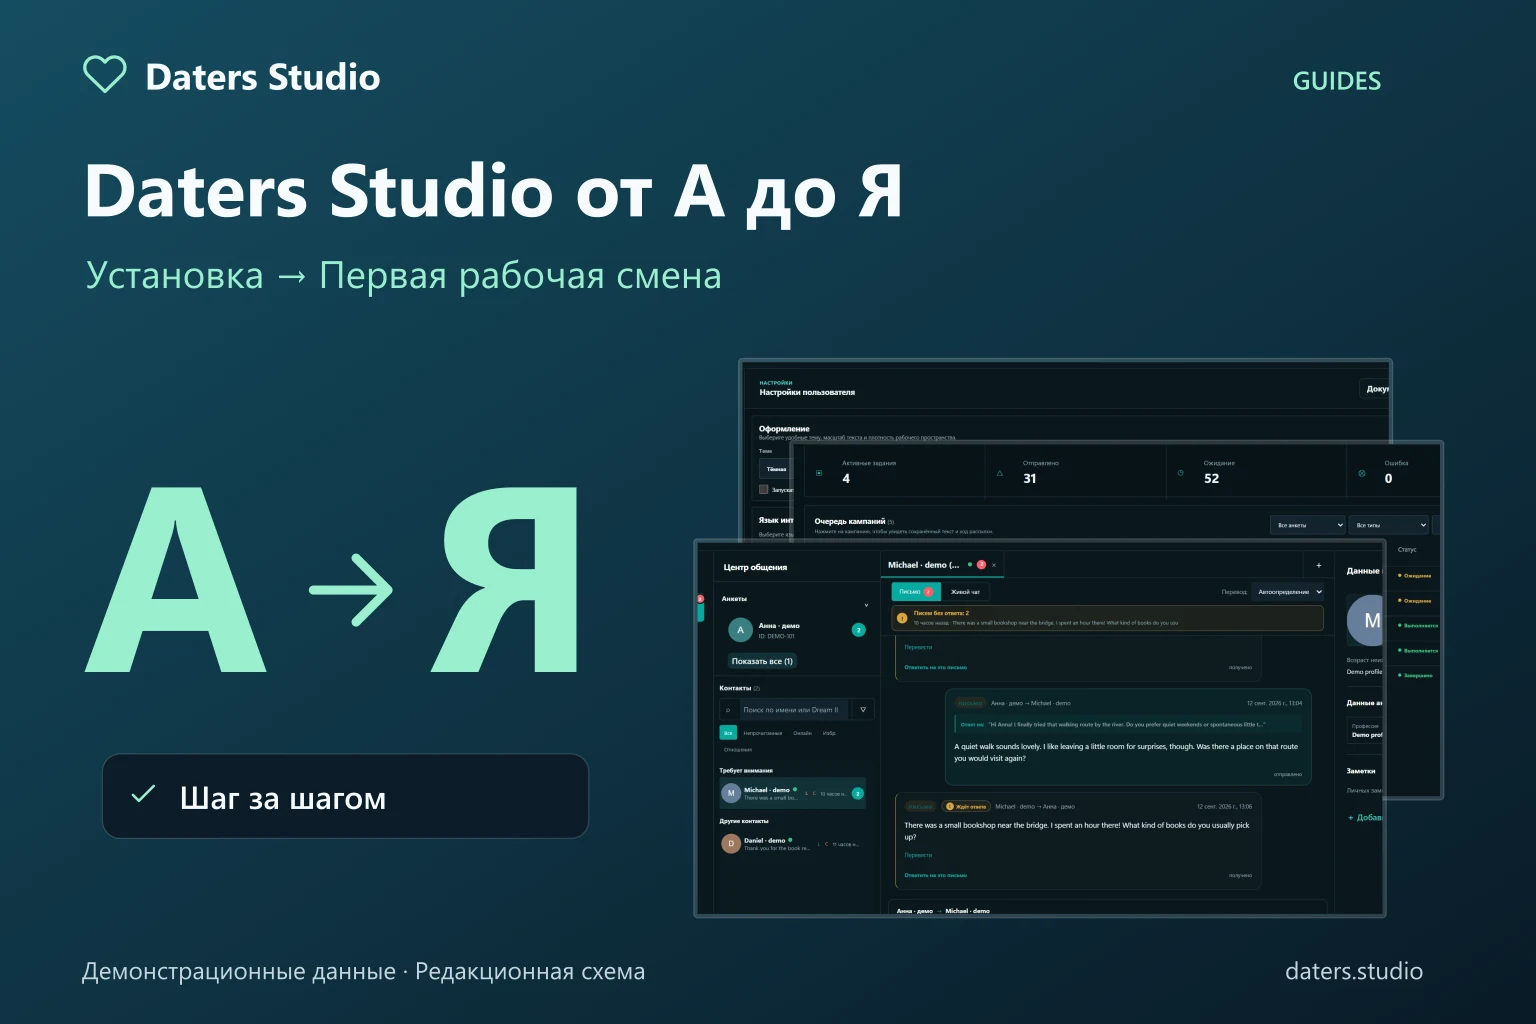Screen dimensions: 1536x1024
Task: Click the 'Ожидание' clock icon in campaigns window
Action: [x=1180, y=473]
